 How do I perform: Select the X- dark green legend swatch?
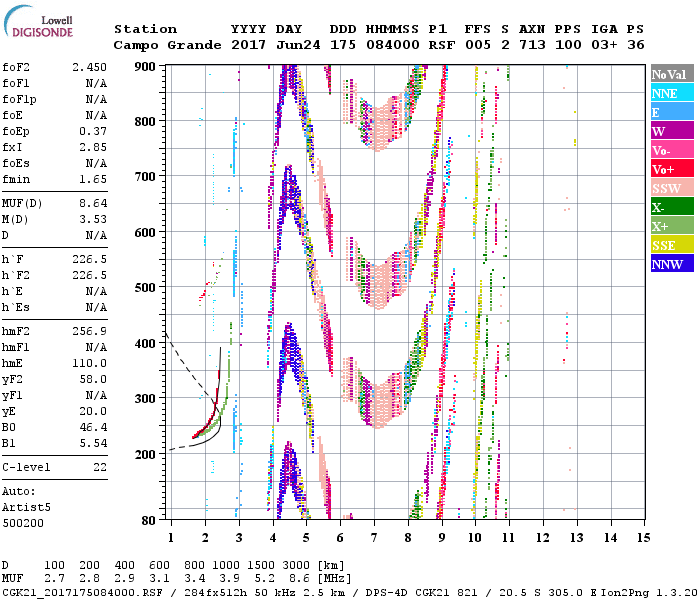tap(672, 207)
